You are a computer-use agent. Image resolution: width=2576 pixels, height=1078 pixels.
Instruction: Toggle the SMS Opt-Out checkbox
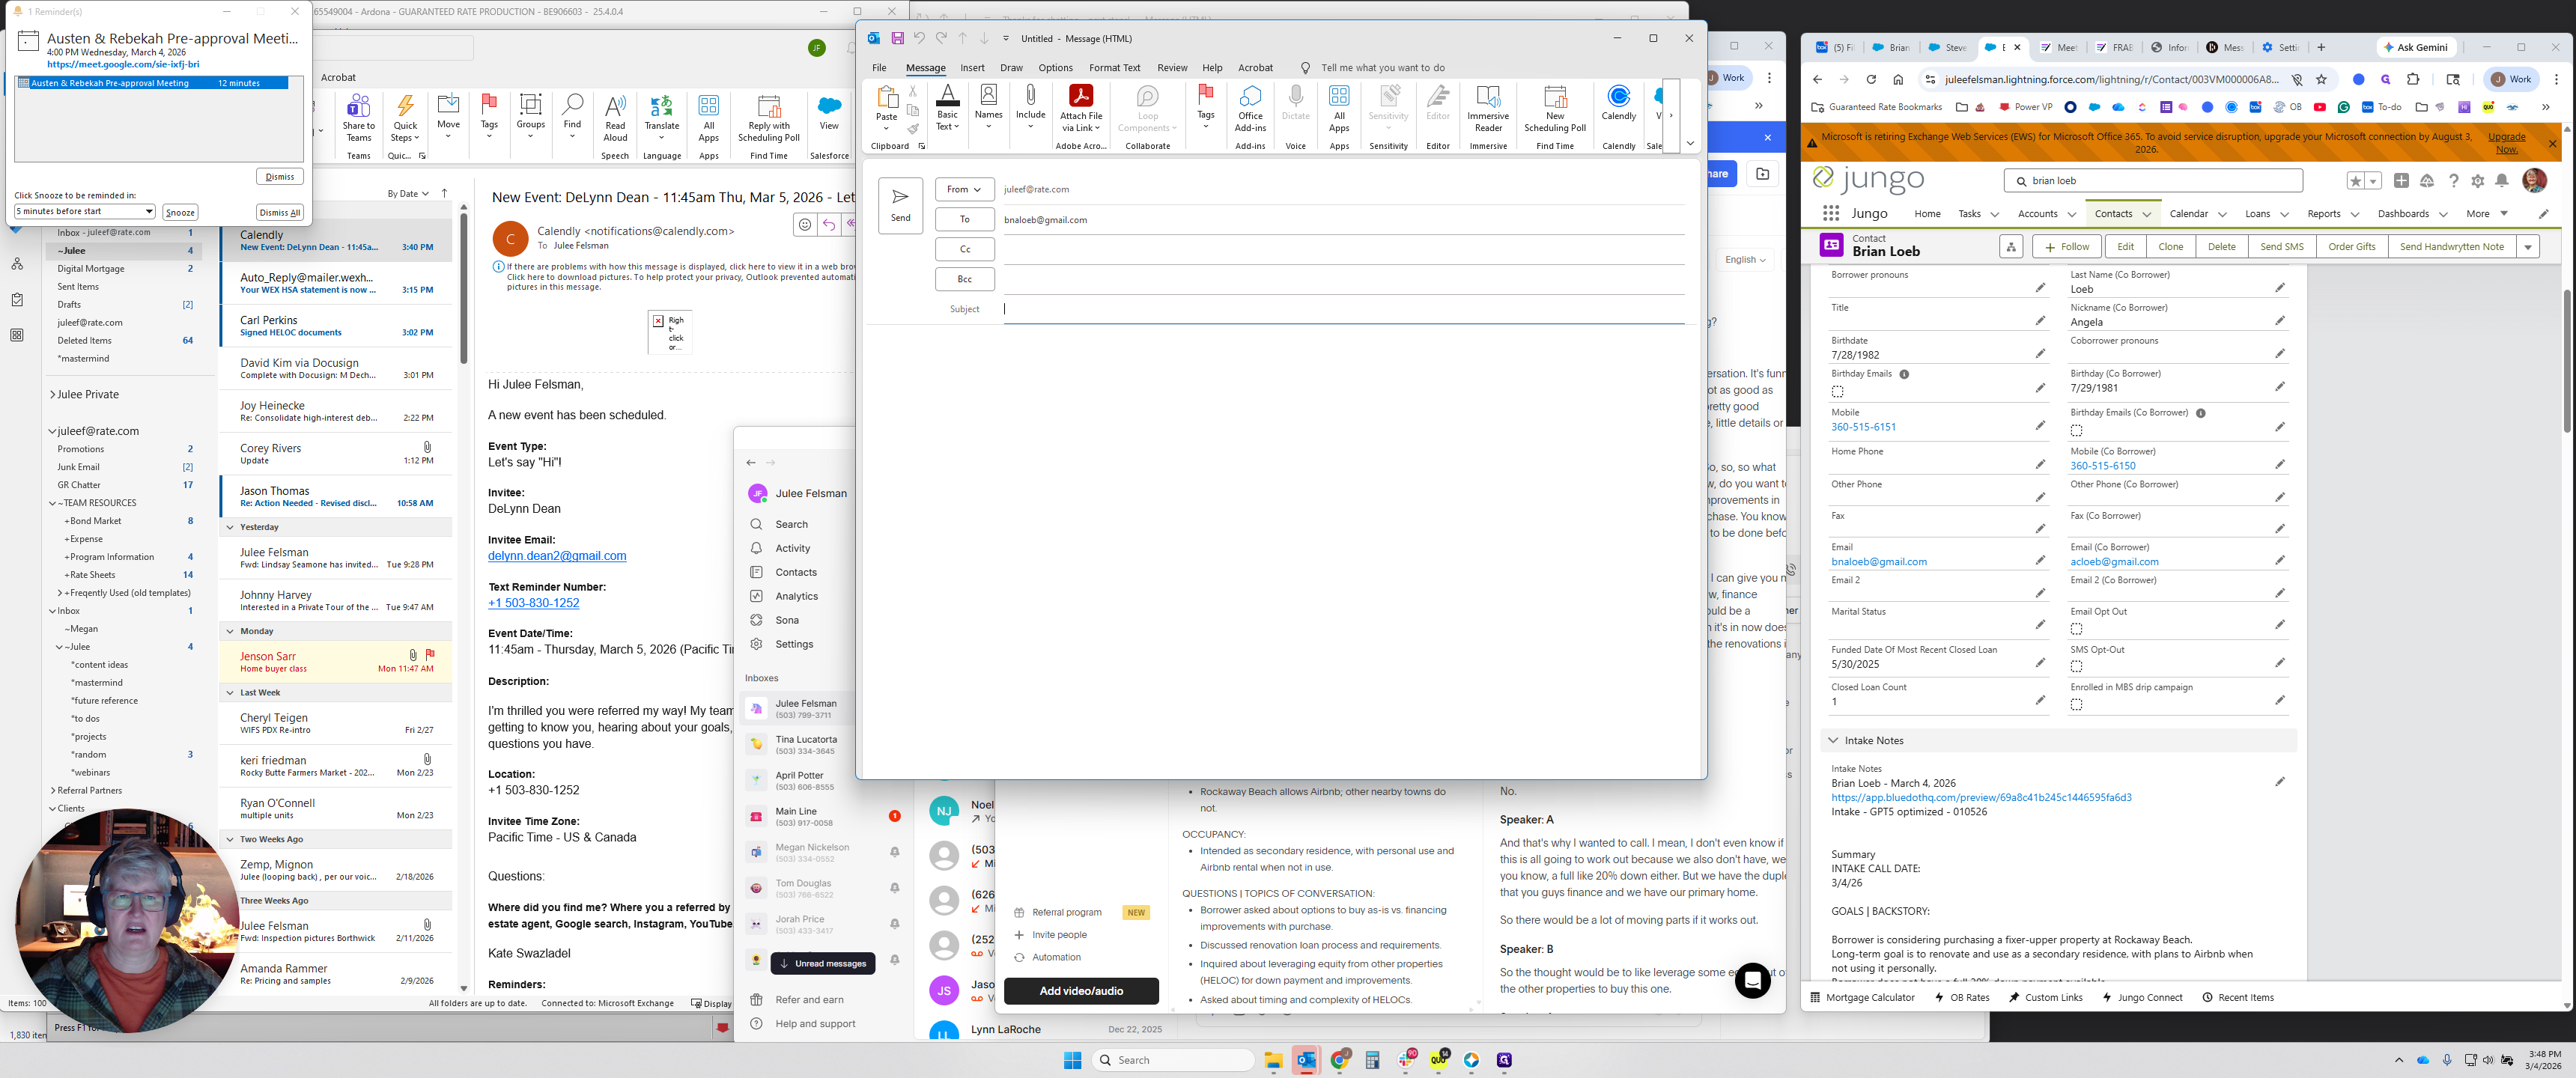pos(2076,667)
